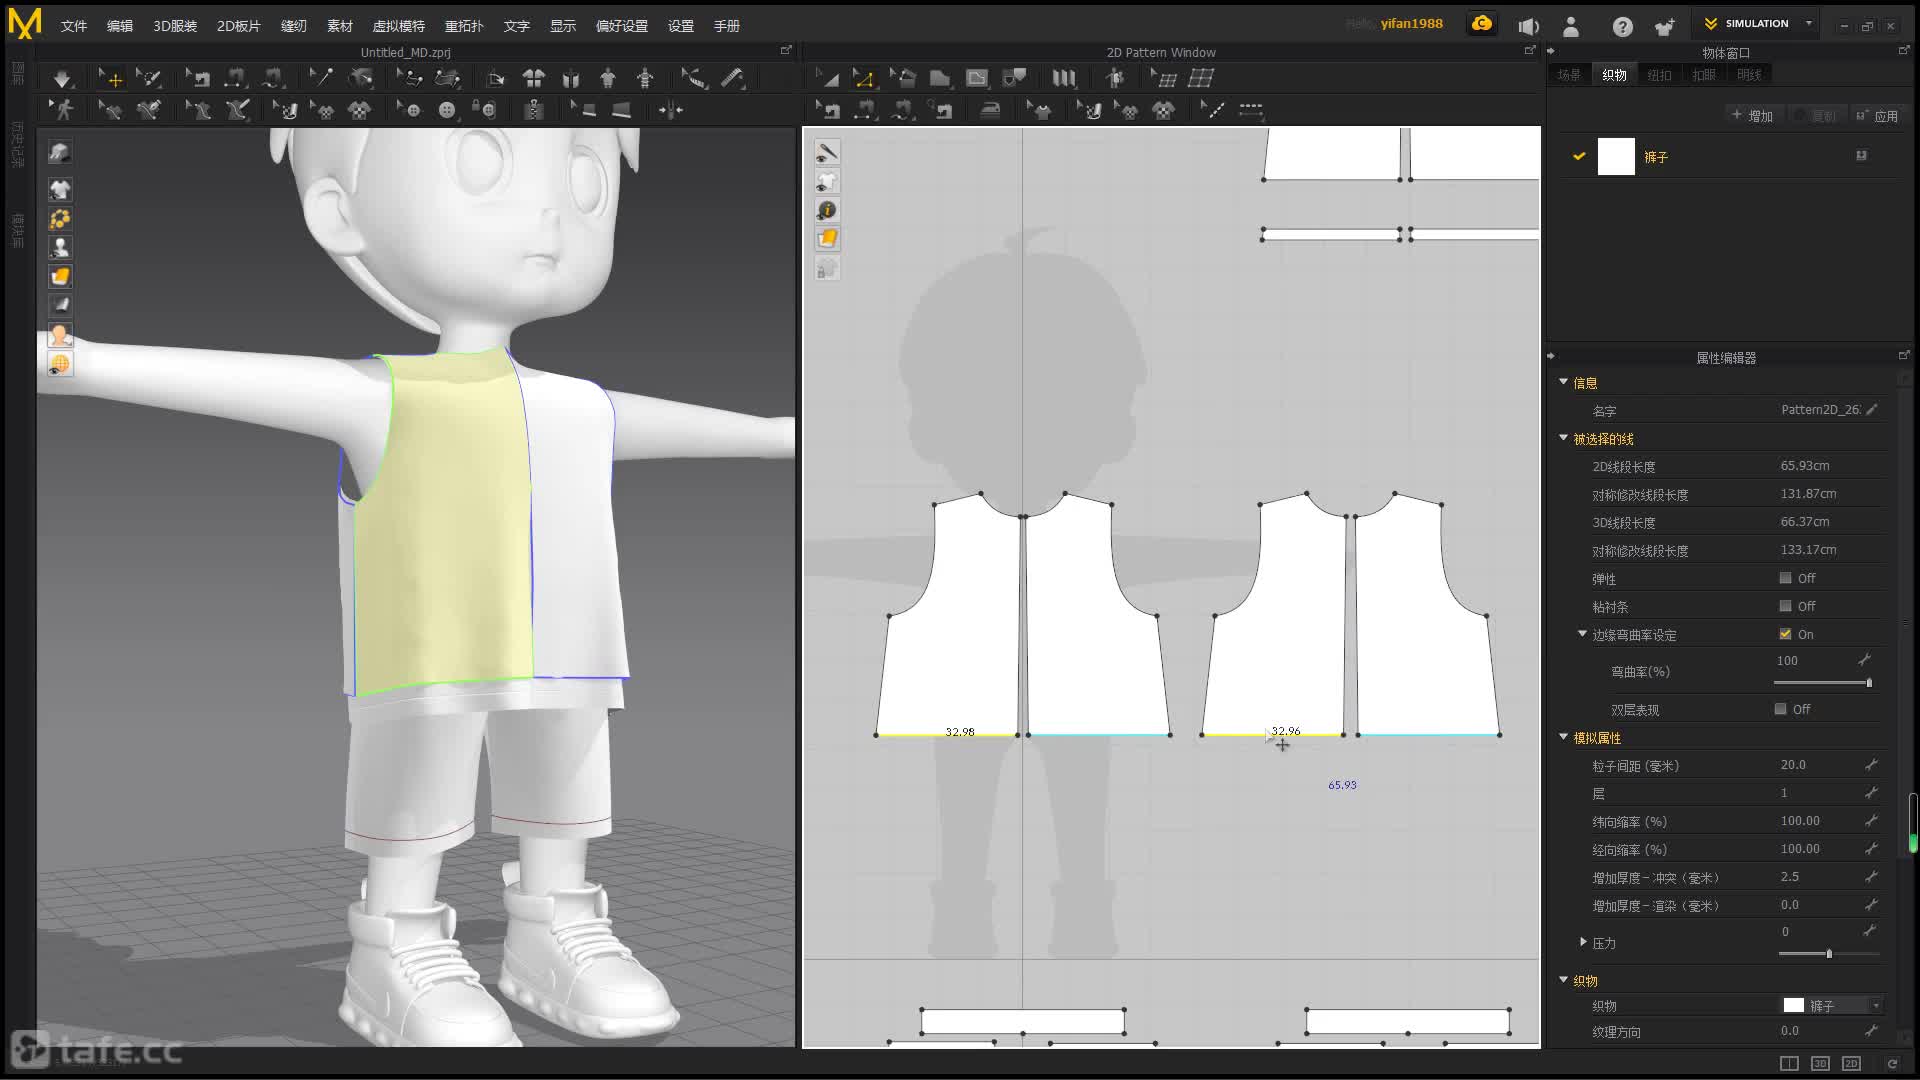
Task: Select the Edit Pattern tool in 2D toolbar
Action: coord(863,78)
